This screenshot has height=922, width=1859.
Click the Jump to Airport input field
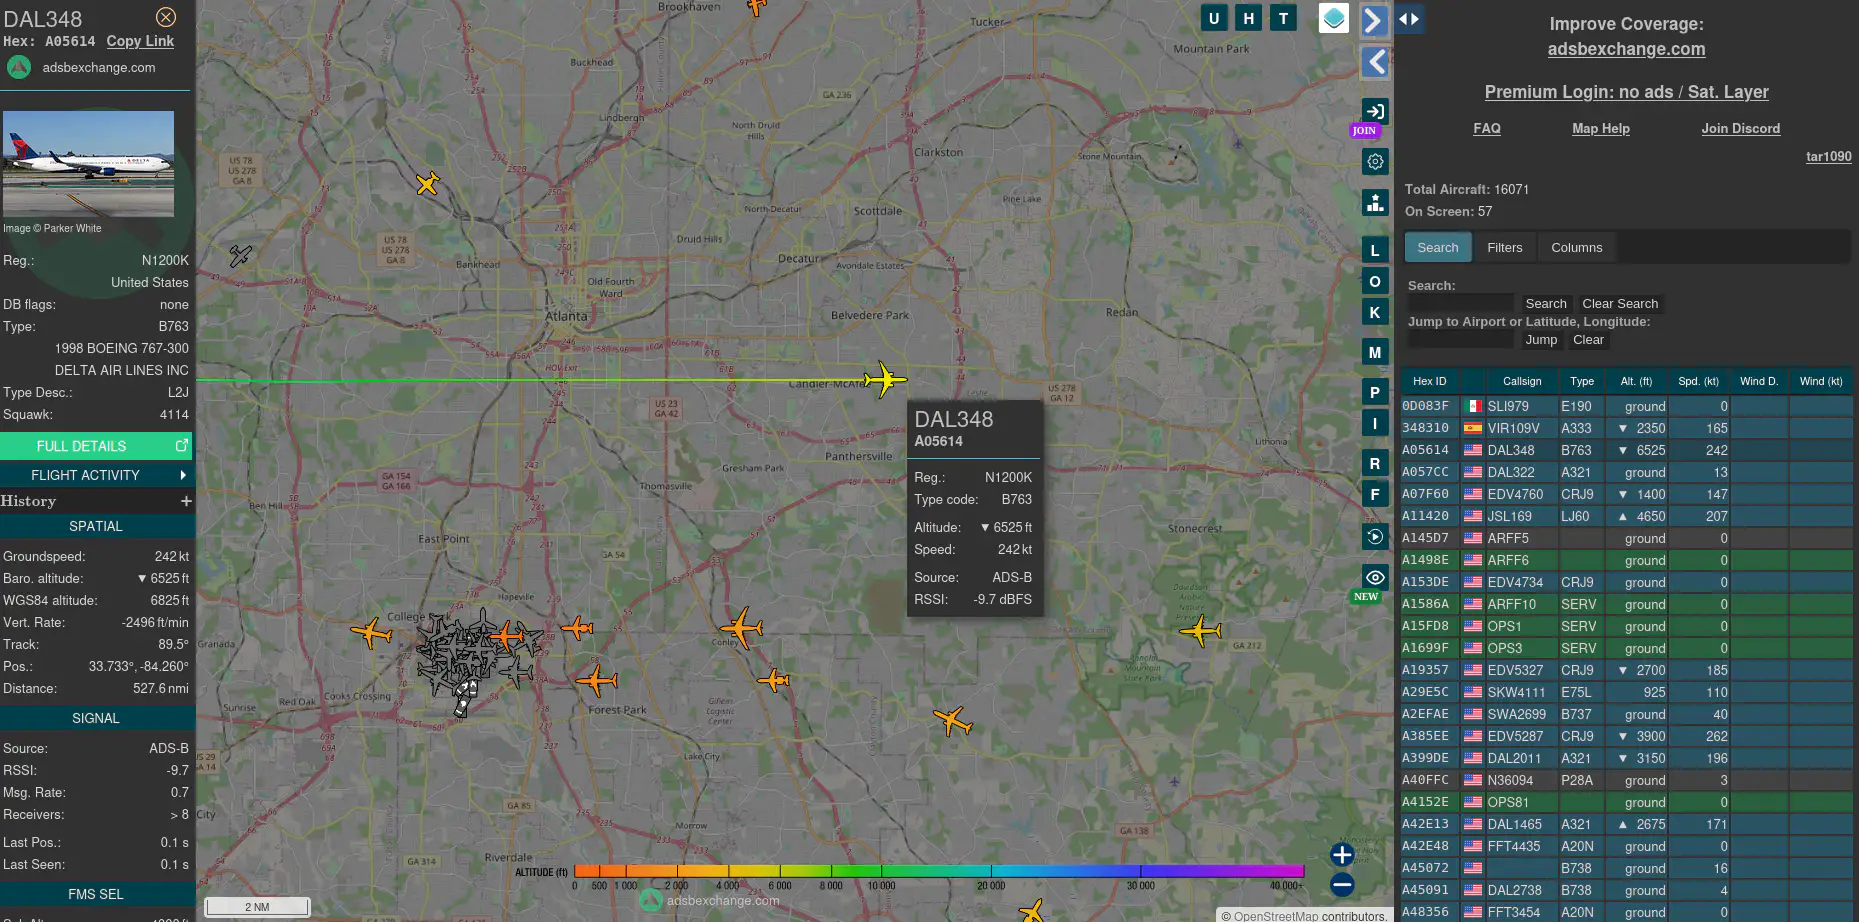coord(1461,339)
